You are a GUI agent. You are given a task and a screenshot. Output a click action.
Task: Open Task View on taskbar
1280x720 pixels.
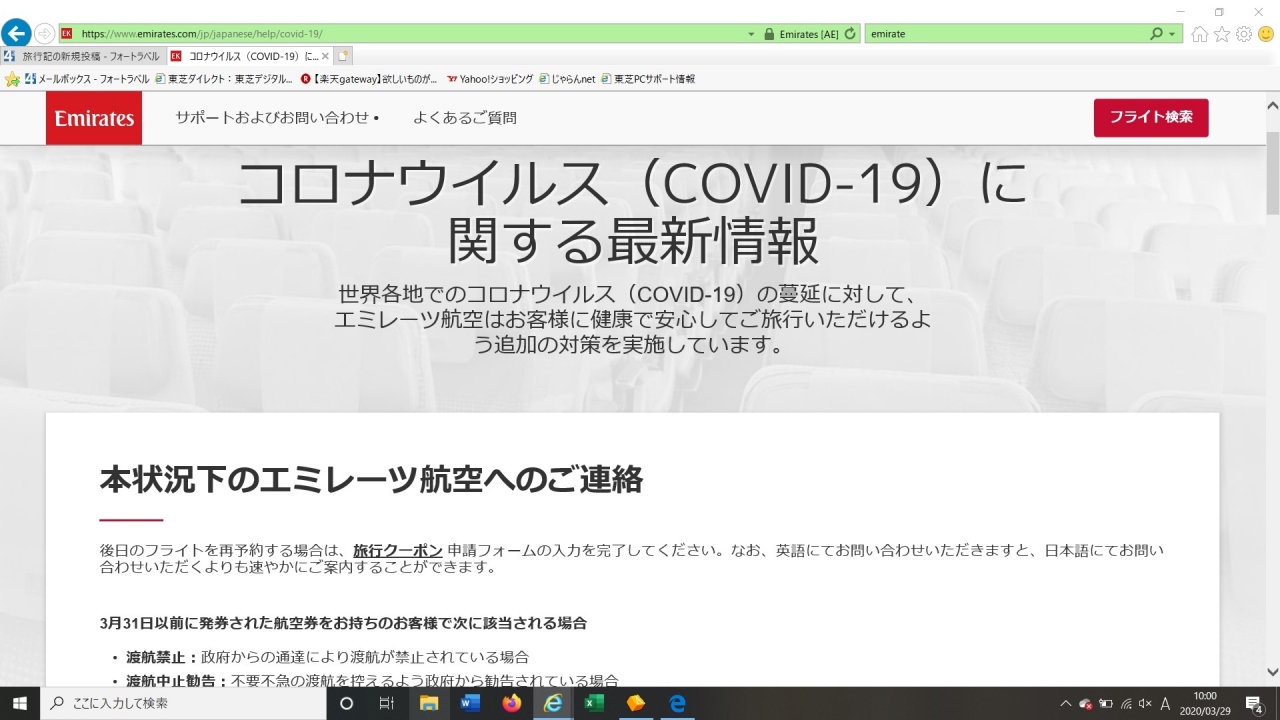tap(387, 703)
